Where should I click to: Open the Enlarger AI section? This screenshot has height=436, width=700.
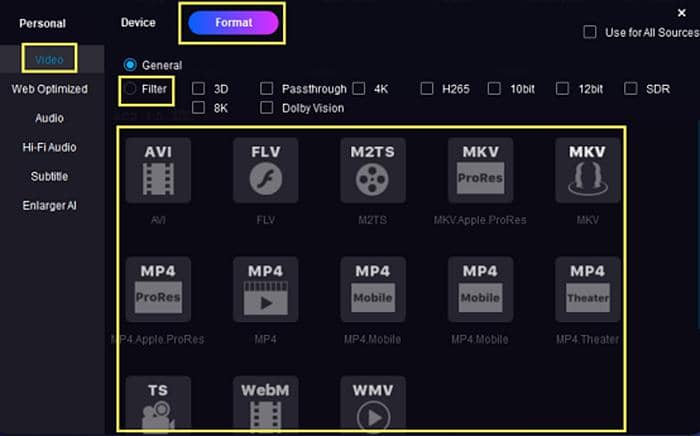[x=49, y=205]
